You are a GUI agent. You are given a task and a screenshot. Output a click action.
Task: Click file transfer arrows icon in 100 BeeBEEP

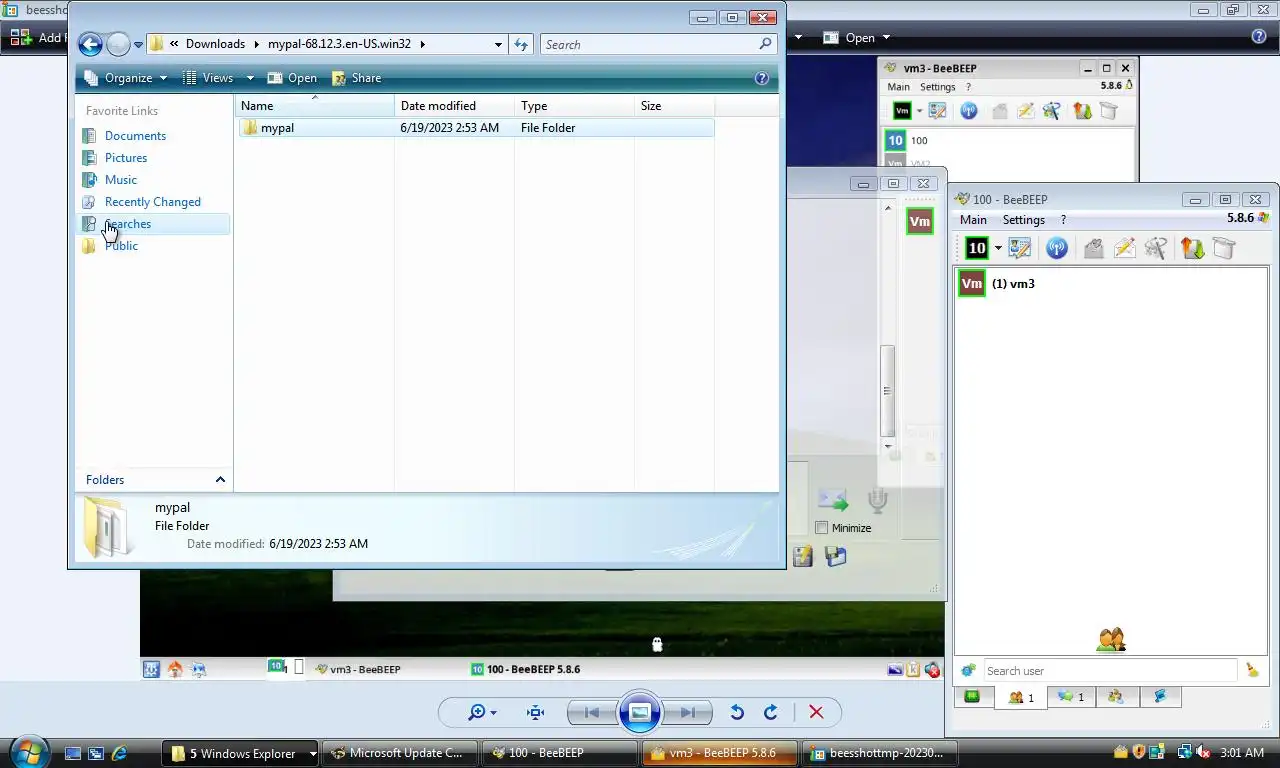pos(1192,248)
